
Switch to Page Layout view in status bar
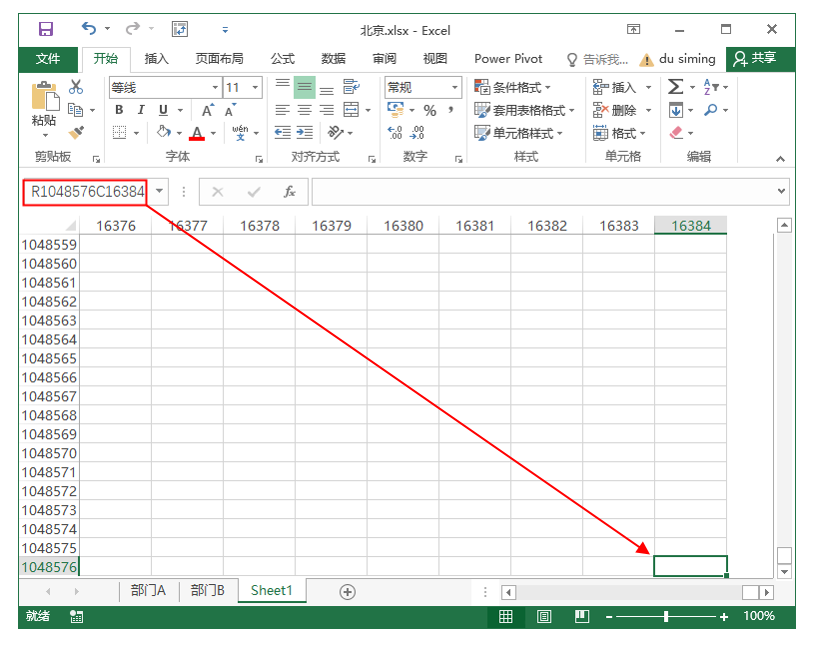[x=544, y=616]
